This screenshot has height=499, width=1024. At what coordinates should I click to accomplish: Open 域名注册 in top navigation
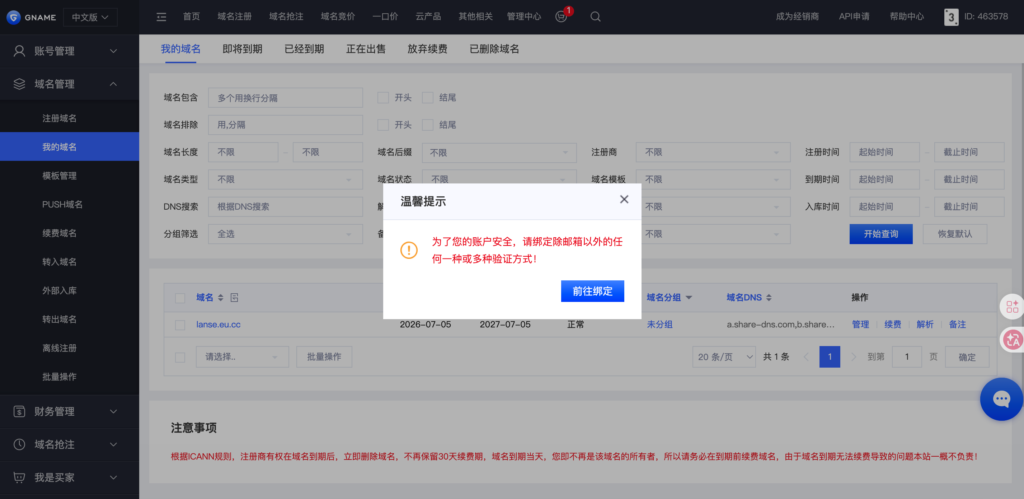pos(234,17)
